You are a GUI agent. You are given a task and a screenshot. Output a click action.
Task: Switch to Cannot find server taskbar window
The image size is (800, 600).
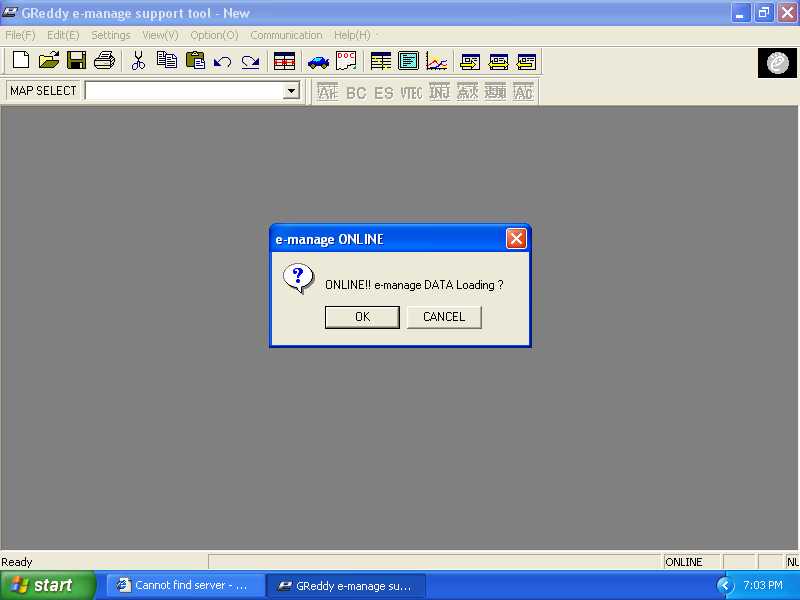pyautogui.click(x=186, y=585)
